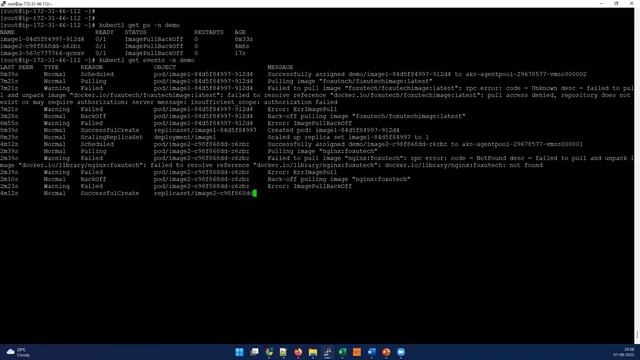This screenshot has width=640, height=360.
Task: Click ImagePullBackOff status of image3 pod
Action: pos(154,53)
